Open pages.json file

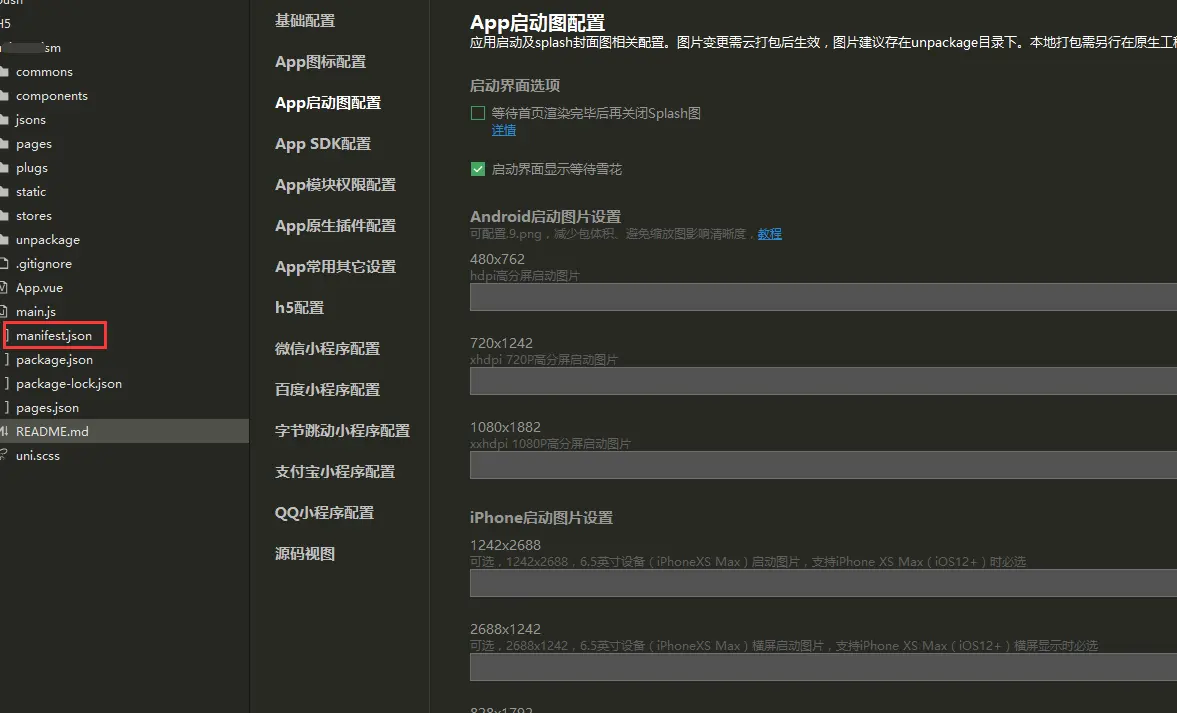coord(47,408)
